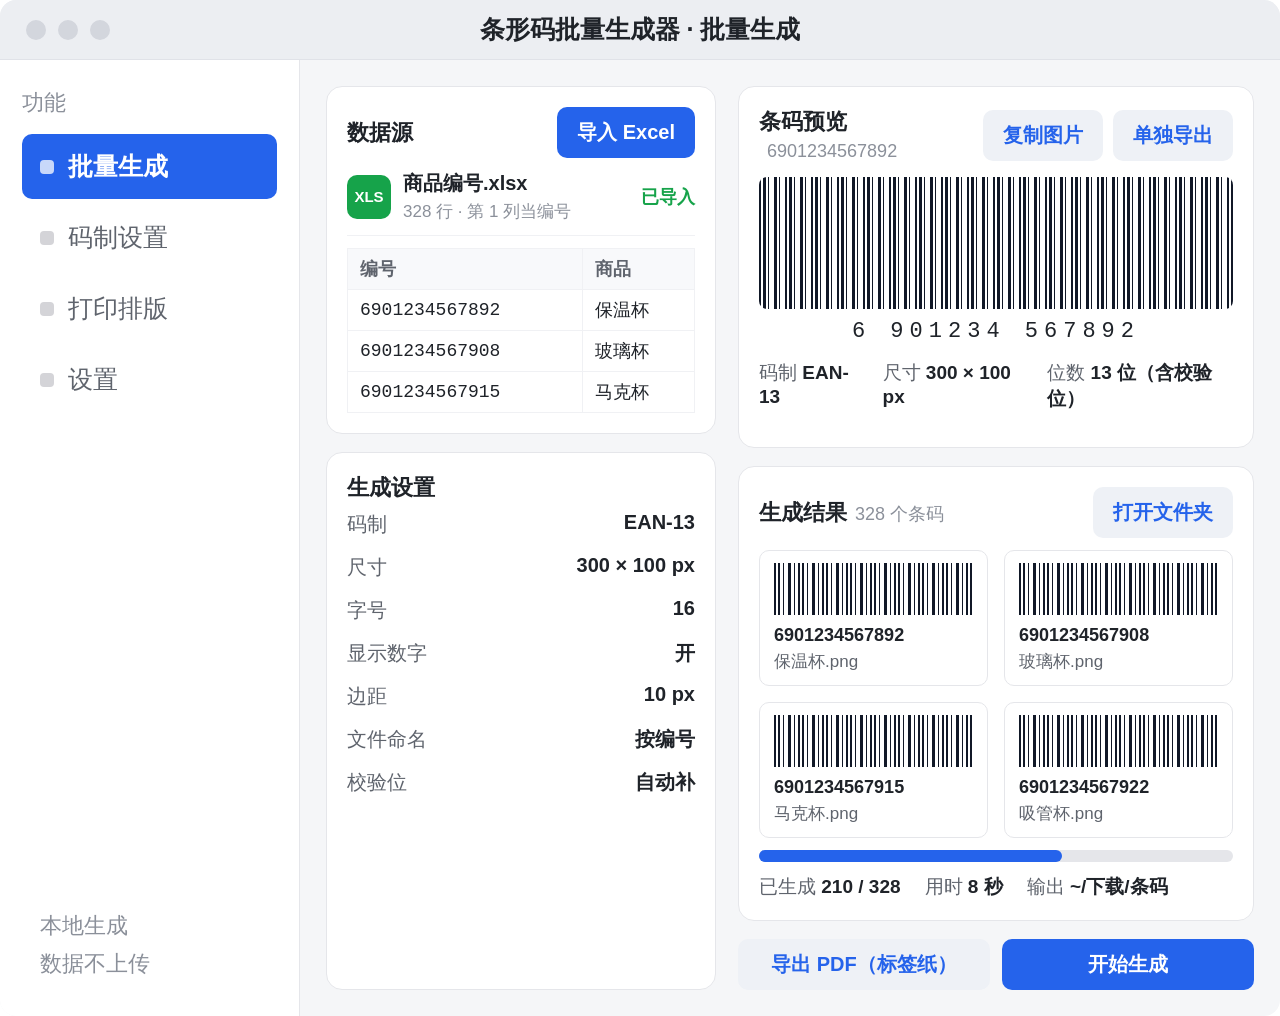Select table cell 6901234567908
1280x1016 pixels.
click(x=465, y=351)
